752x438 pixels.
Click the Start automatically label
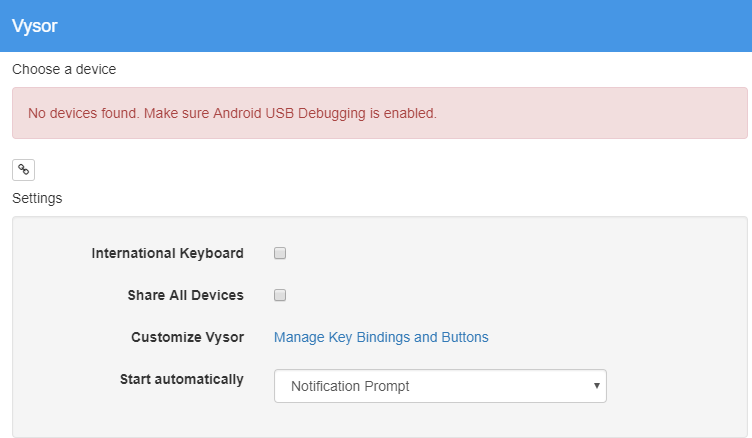pyautogui.click(x=182, y=379)
